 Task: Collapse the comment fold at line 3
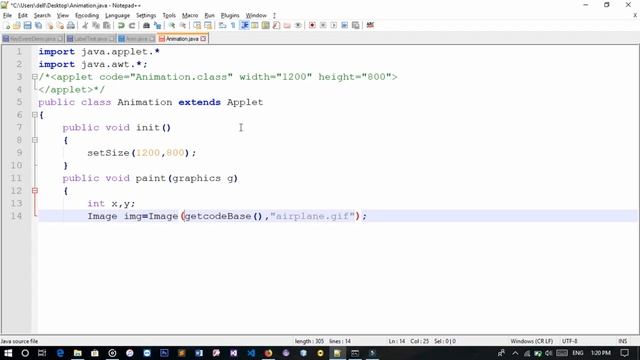pos(35,77)
